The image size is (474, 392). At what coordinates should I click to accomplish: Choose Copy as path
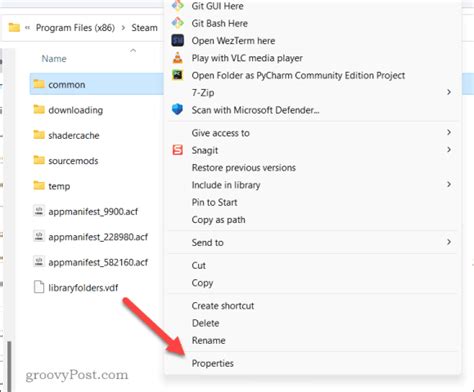[x=218, y=220]
